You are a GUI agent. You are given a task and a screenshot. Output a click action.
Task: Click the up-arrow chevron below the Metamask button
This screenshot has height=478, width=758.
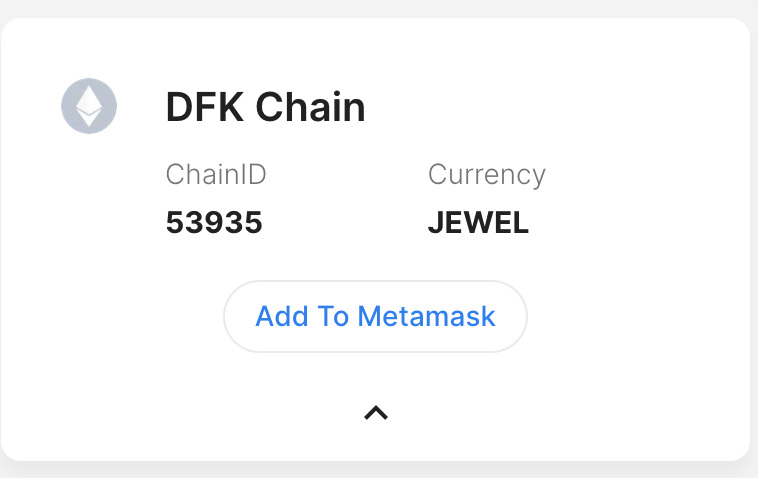(x=376, y=413)
